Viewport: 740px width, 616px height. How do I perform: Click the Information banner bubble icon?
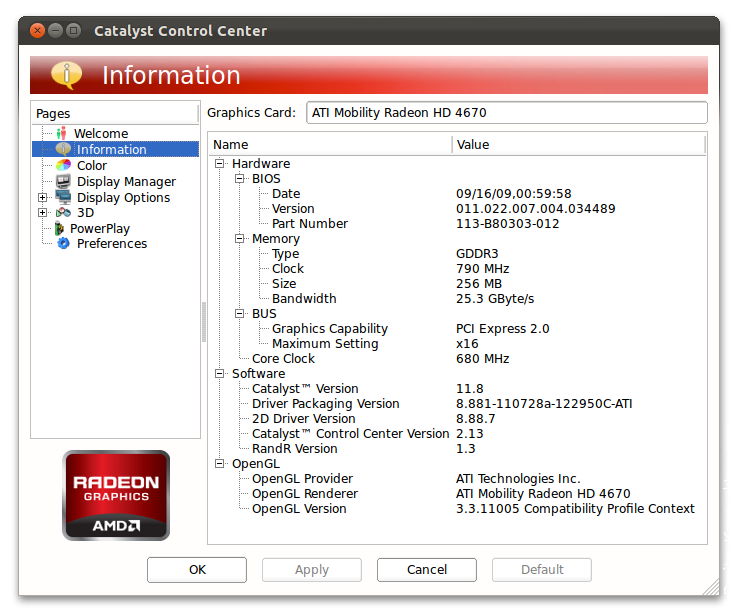pos(67,75)
